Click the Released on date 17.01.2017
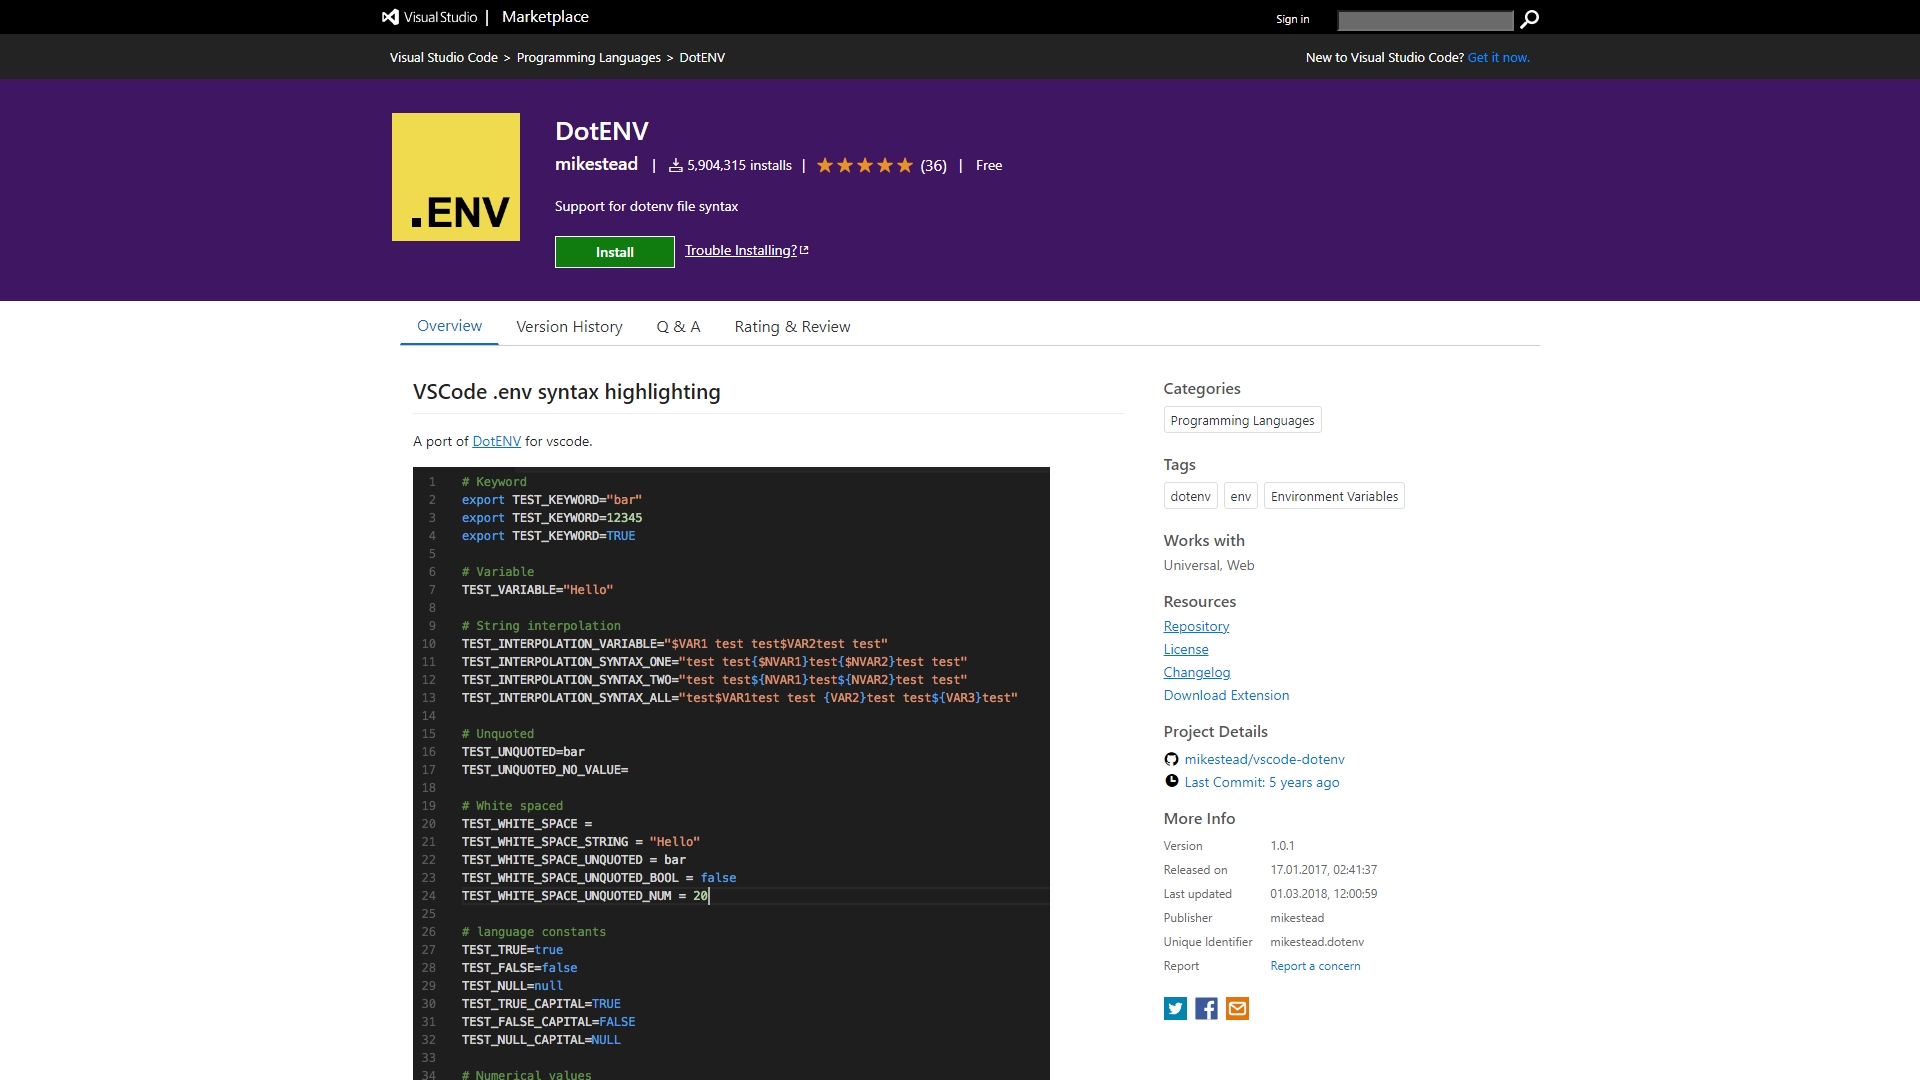 (1324, 870)
